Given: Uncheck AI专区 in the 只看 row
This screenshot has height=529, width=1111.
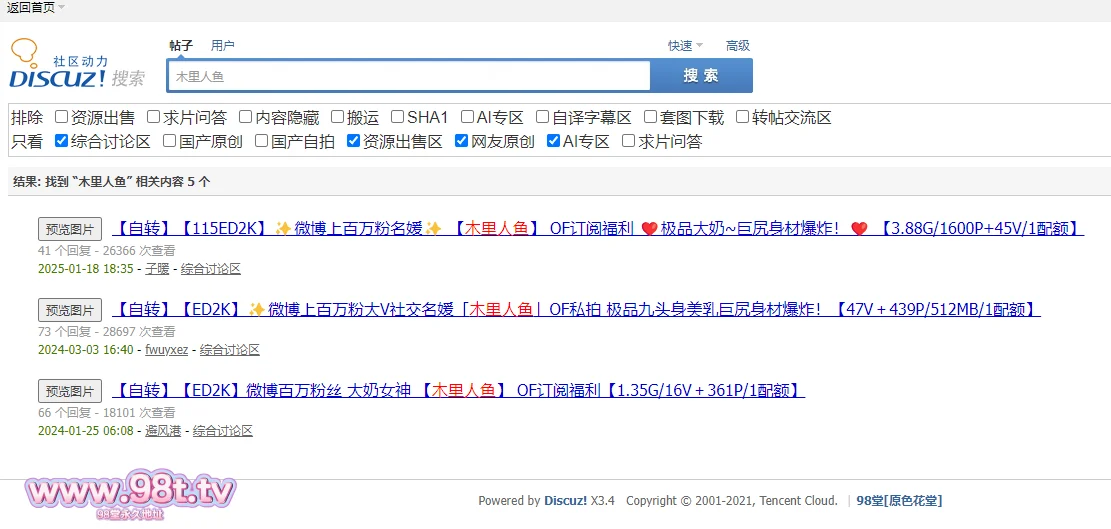Looking at the screenshot, I should click(554, 141).
